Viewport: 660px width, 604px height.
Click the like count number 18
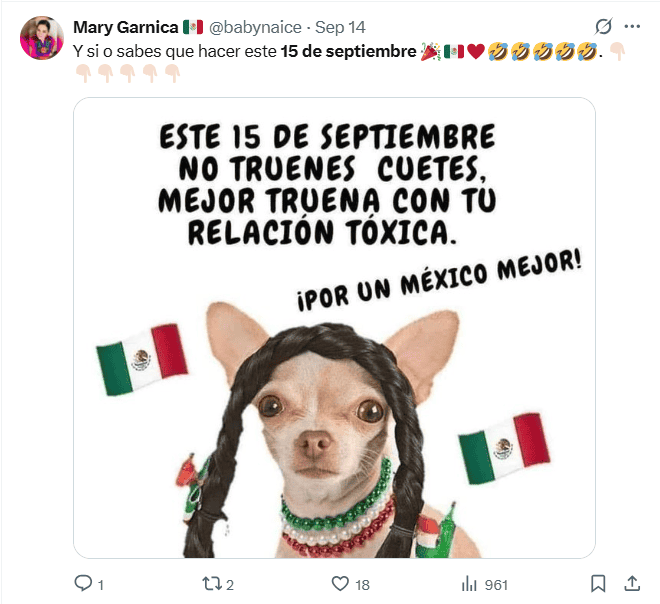pyautogui.click(x=362, y=585)
